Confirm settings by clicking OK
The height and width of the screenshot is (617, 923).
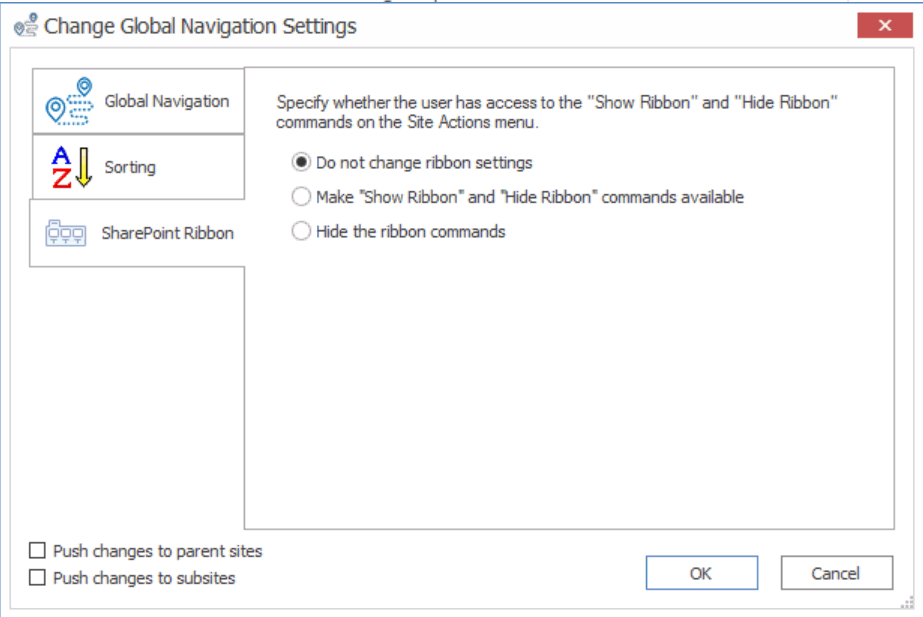tap(702, 572)
